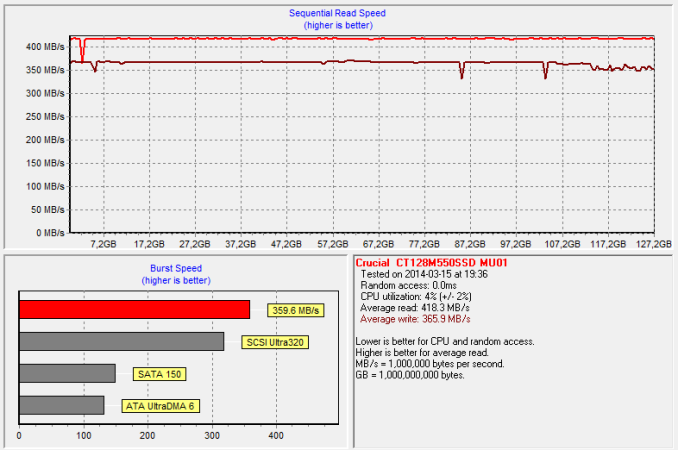Click the '400' burst axis tick label

(276, 435)
